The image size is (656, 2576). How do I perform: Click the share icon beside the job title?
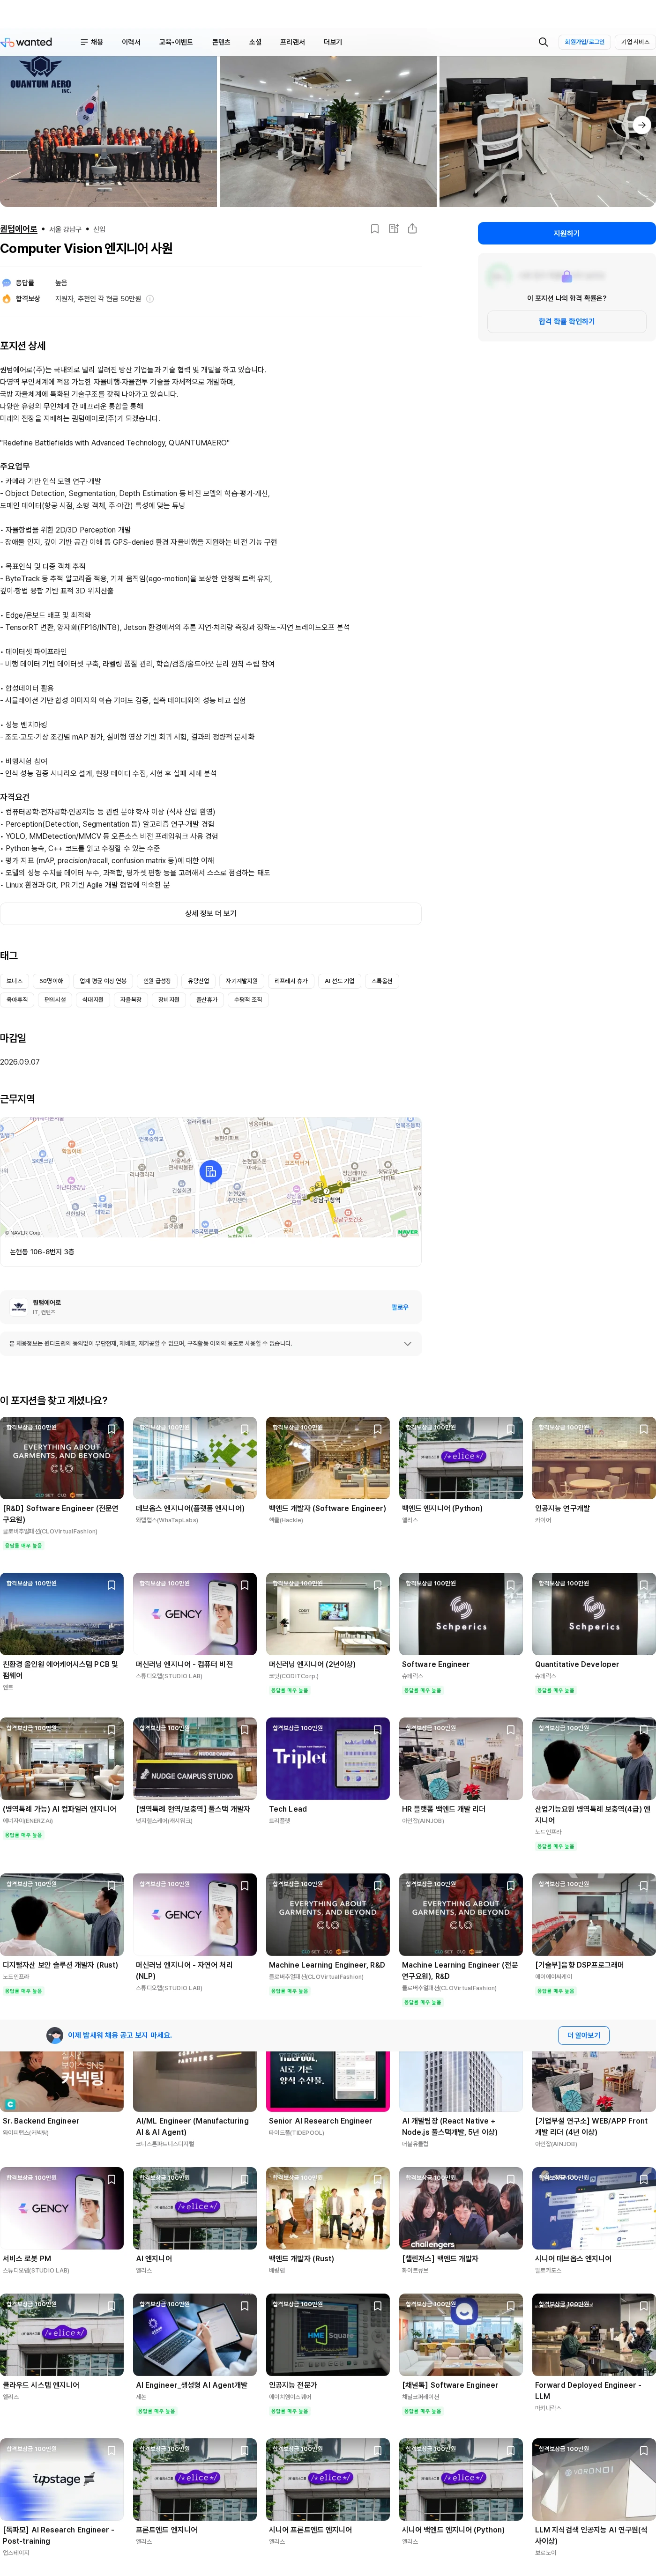coord(412,229)
